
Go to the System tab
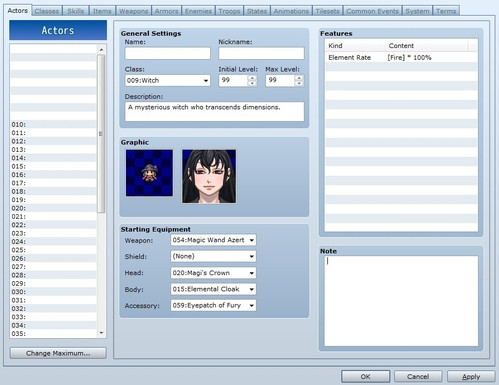tap(417, 11)
